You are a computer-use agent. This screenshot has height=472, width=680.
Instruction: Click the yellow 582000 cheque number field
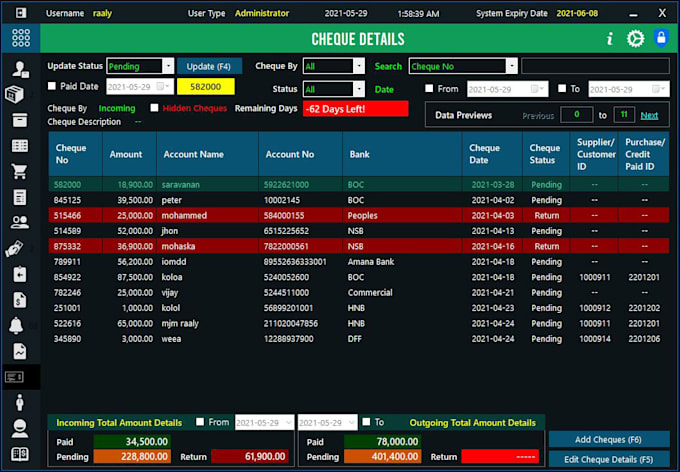206,86
